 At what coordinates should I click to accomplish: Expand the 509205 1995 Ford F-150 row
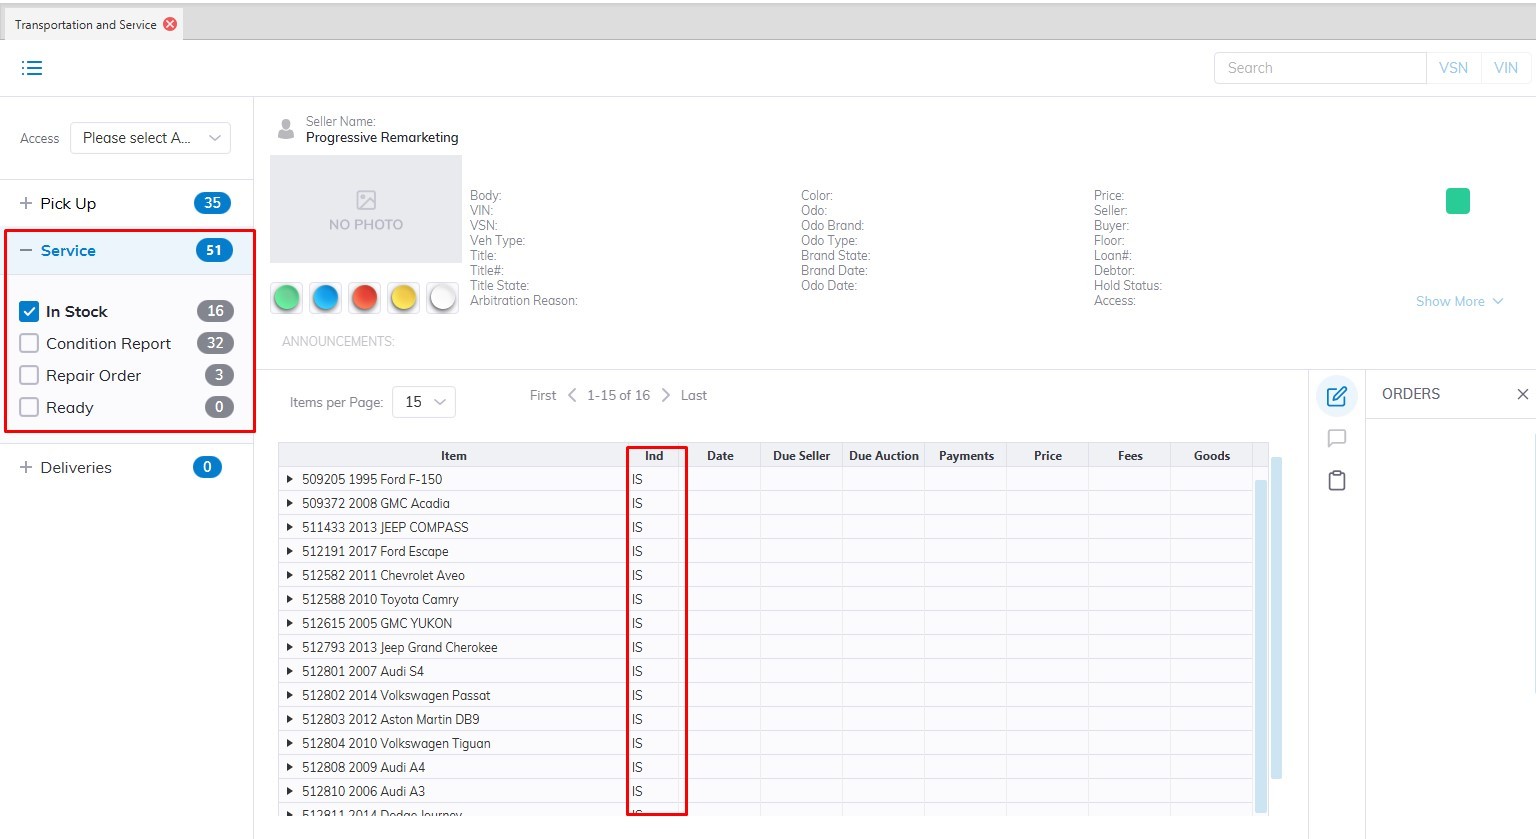point(290,479)
